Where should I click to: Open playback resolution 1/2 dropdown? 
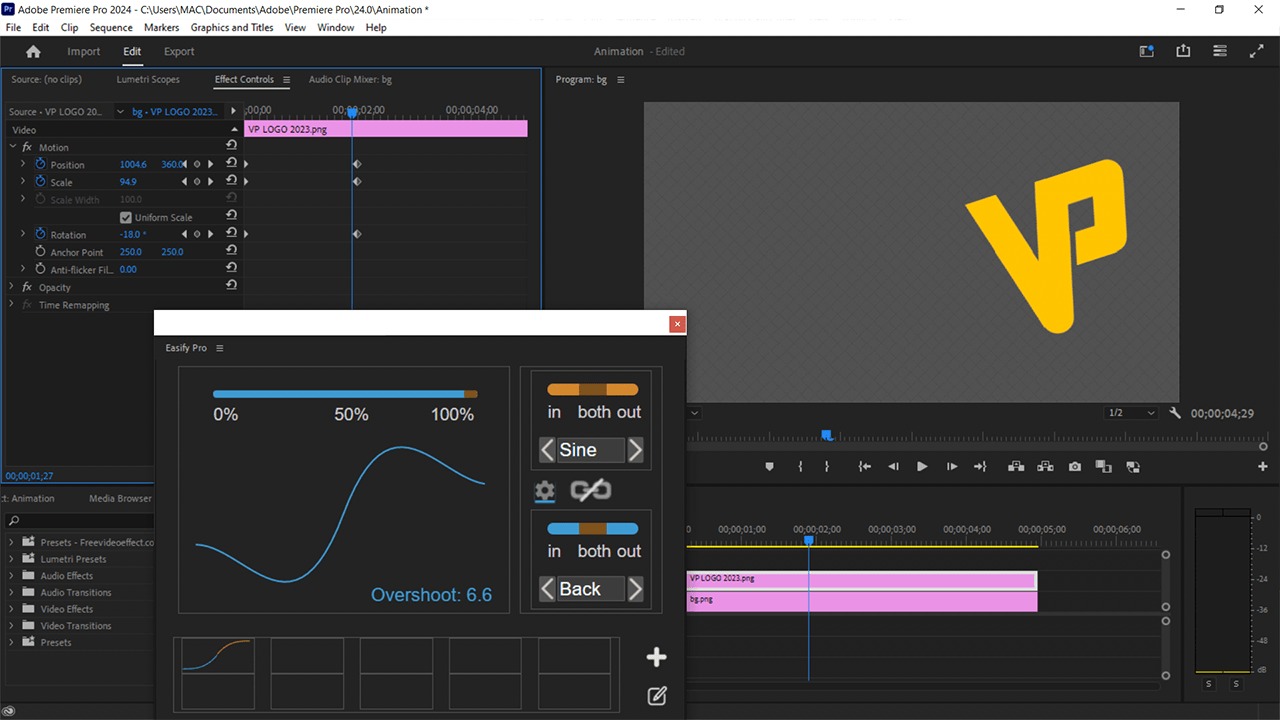tap(1131, 413)
